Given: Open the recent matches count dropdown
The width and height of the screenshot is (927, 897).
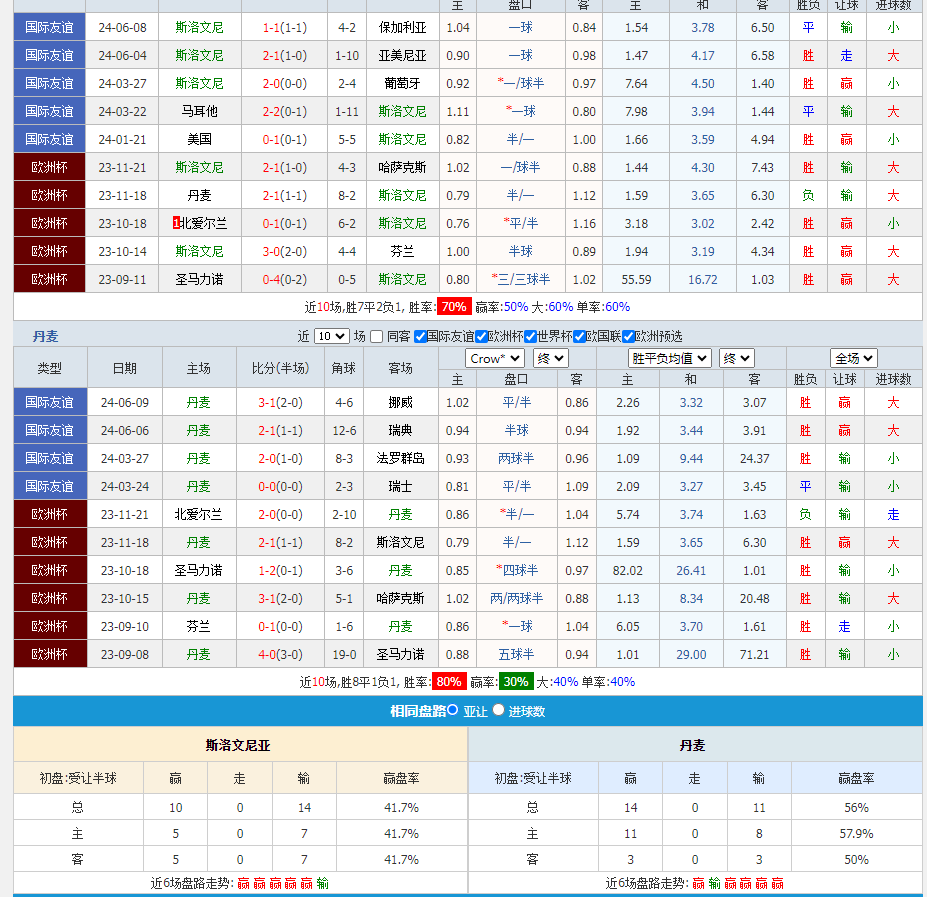Looking at the screenshot, I should click(x=332, y=337).
